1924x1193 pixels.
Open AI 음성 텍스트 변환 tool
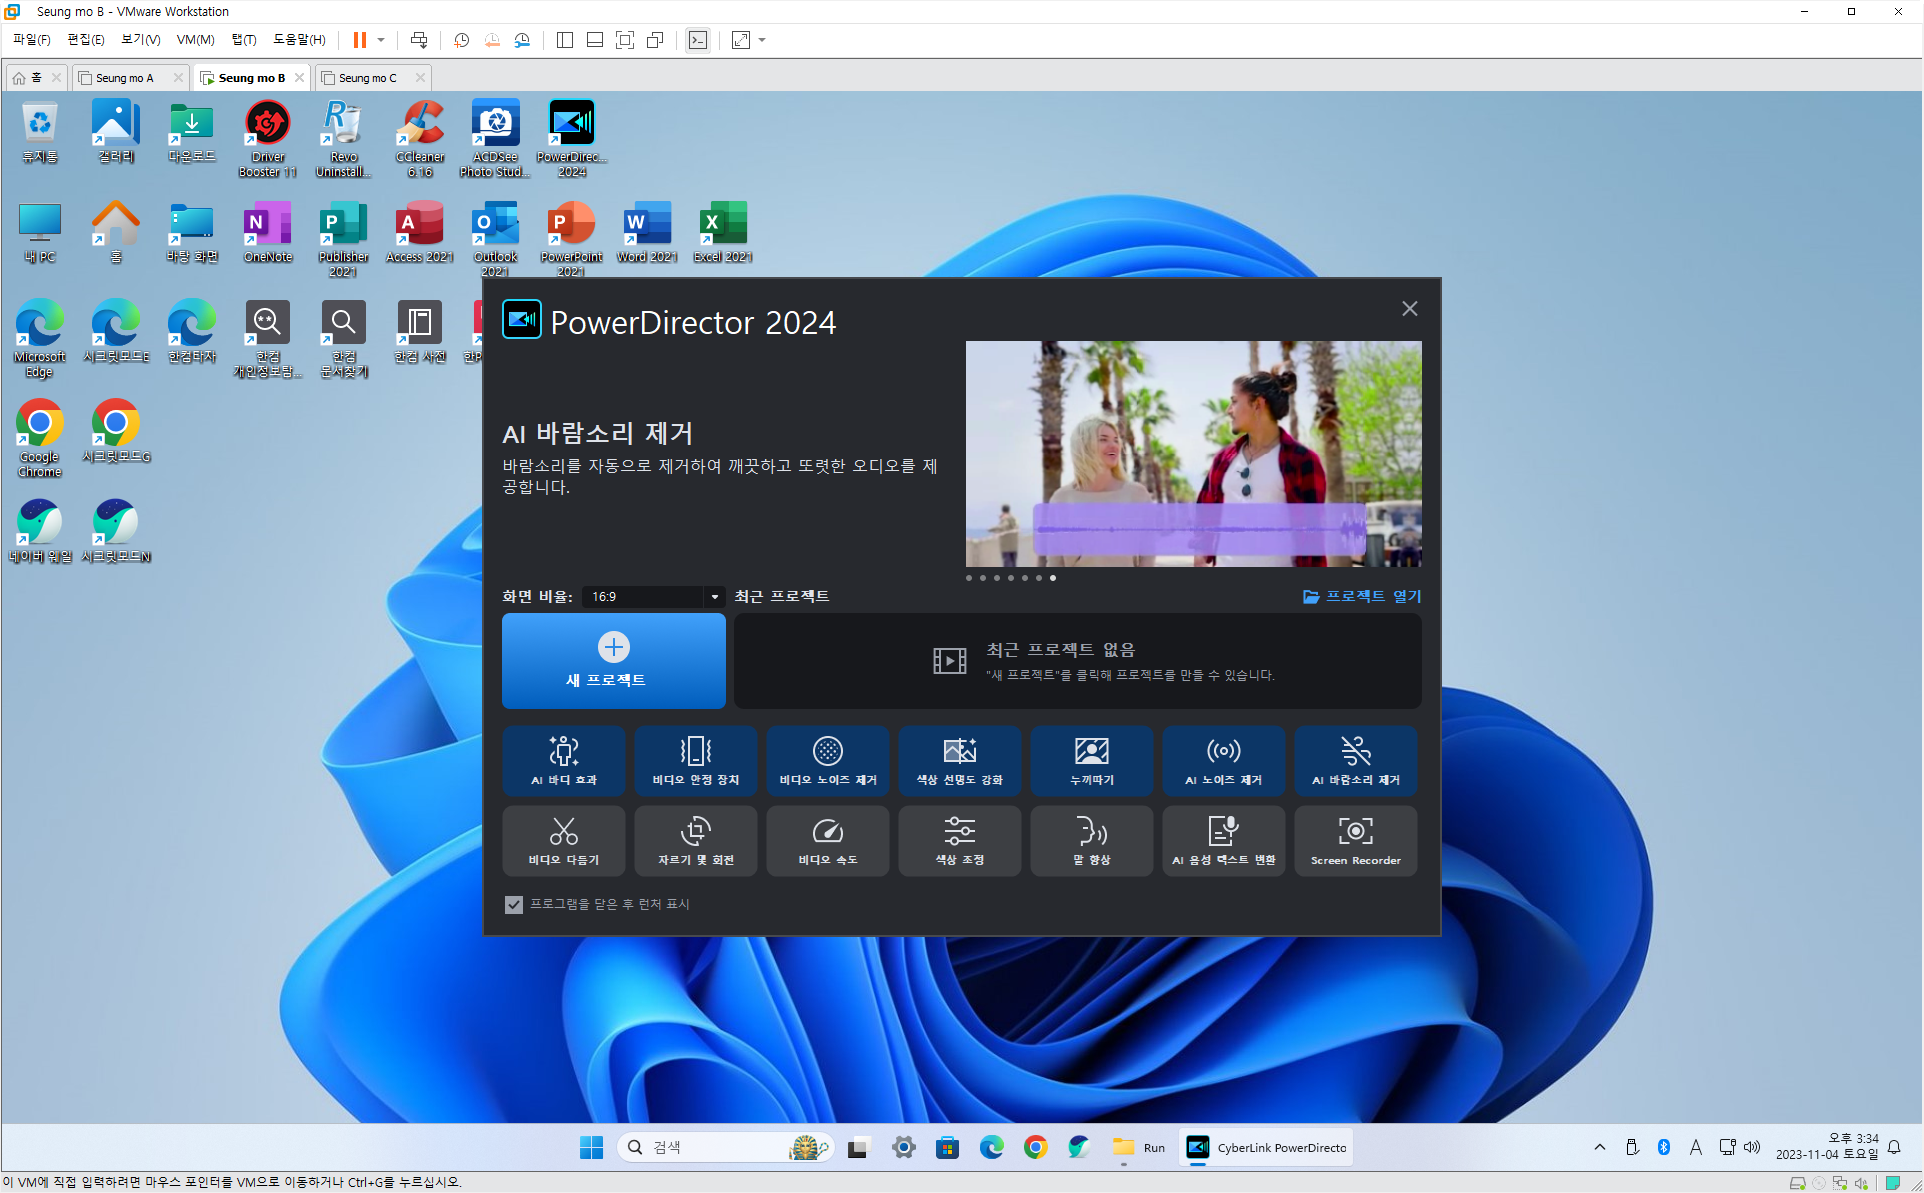(1223, 841)
